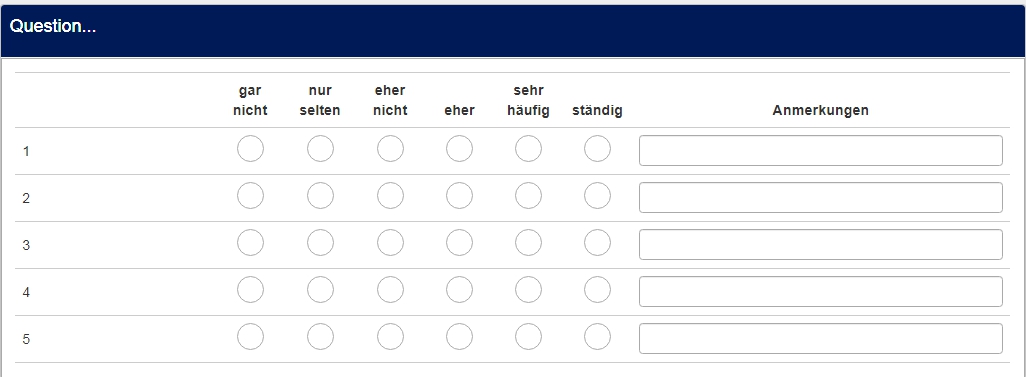Select 'nur selten' for row 1
The height and width of the screenshot is (377, 1026).
(x=320, y=149)
